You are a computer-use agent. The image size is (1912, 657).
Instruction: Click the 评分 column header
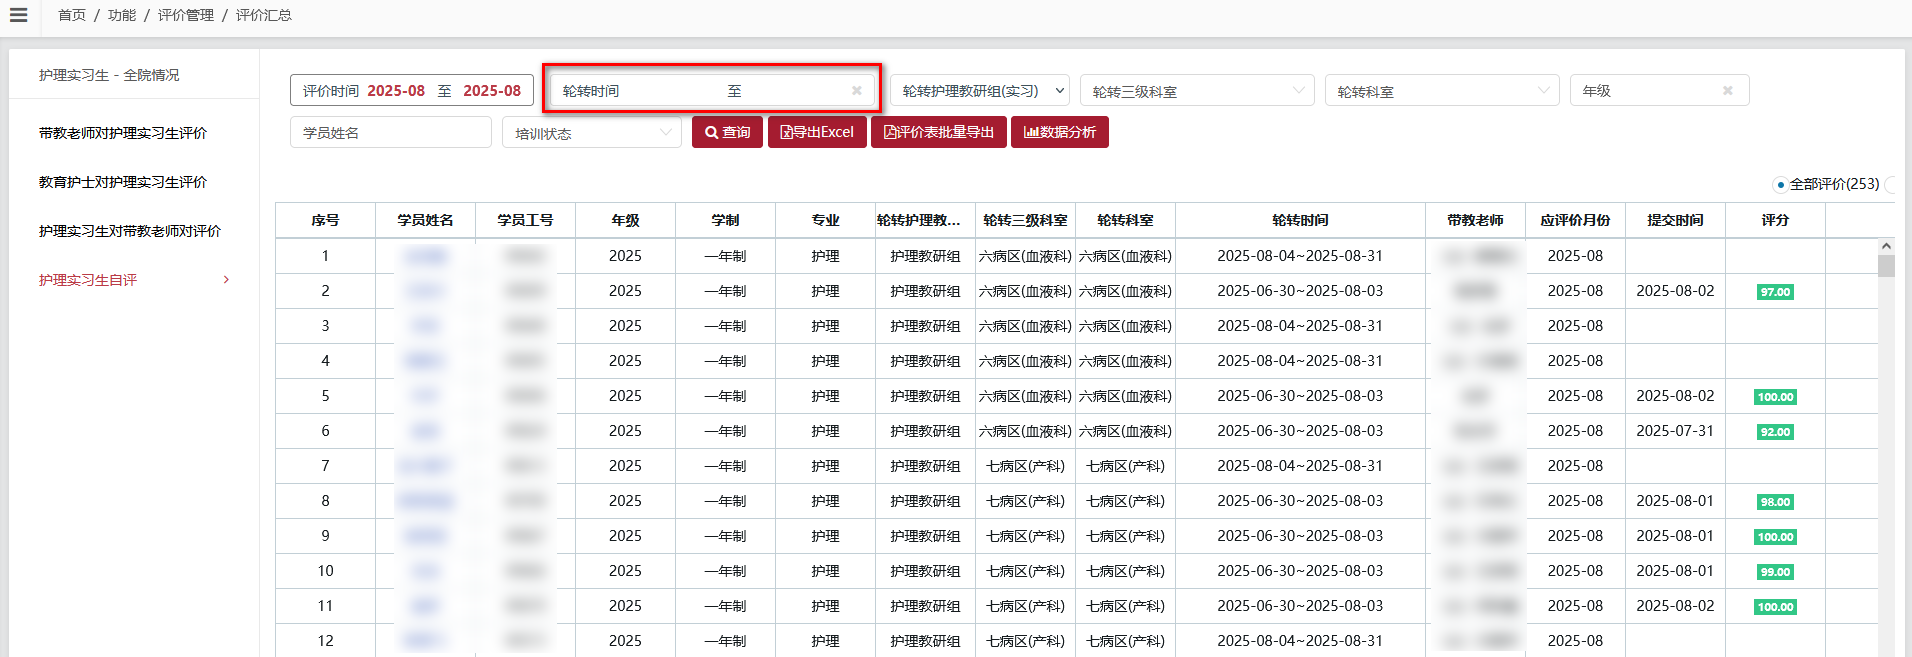(x=1775, y=220)
